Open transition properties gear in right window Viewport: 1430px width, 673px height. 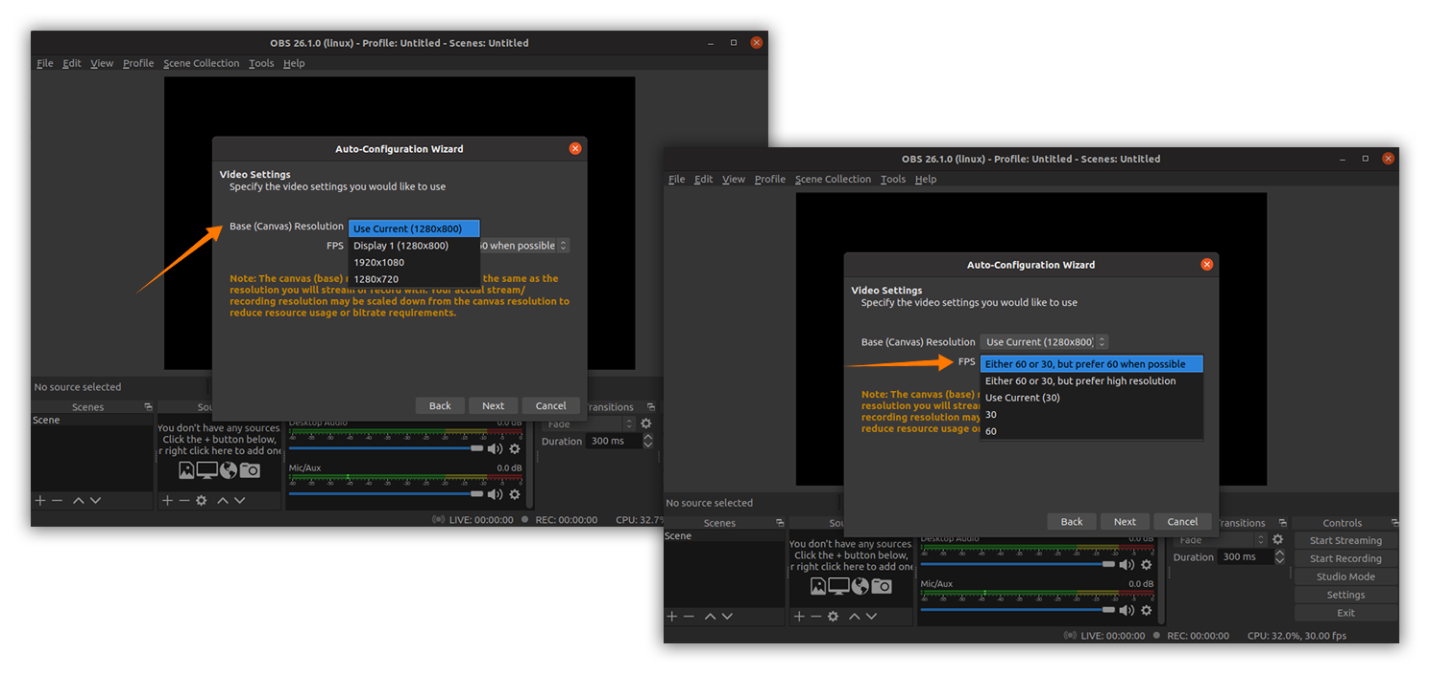click(1278, 540)
